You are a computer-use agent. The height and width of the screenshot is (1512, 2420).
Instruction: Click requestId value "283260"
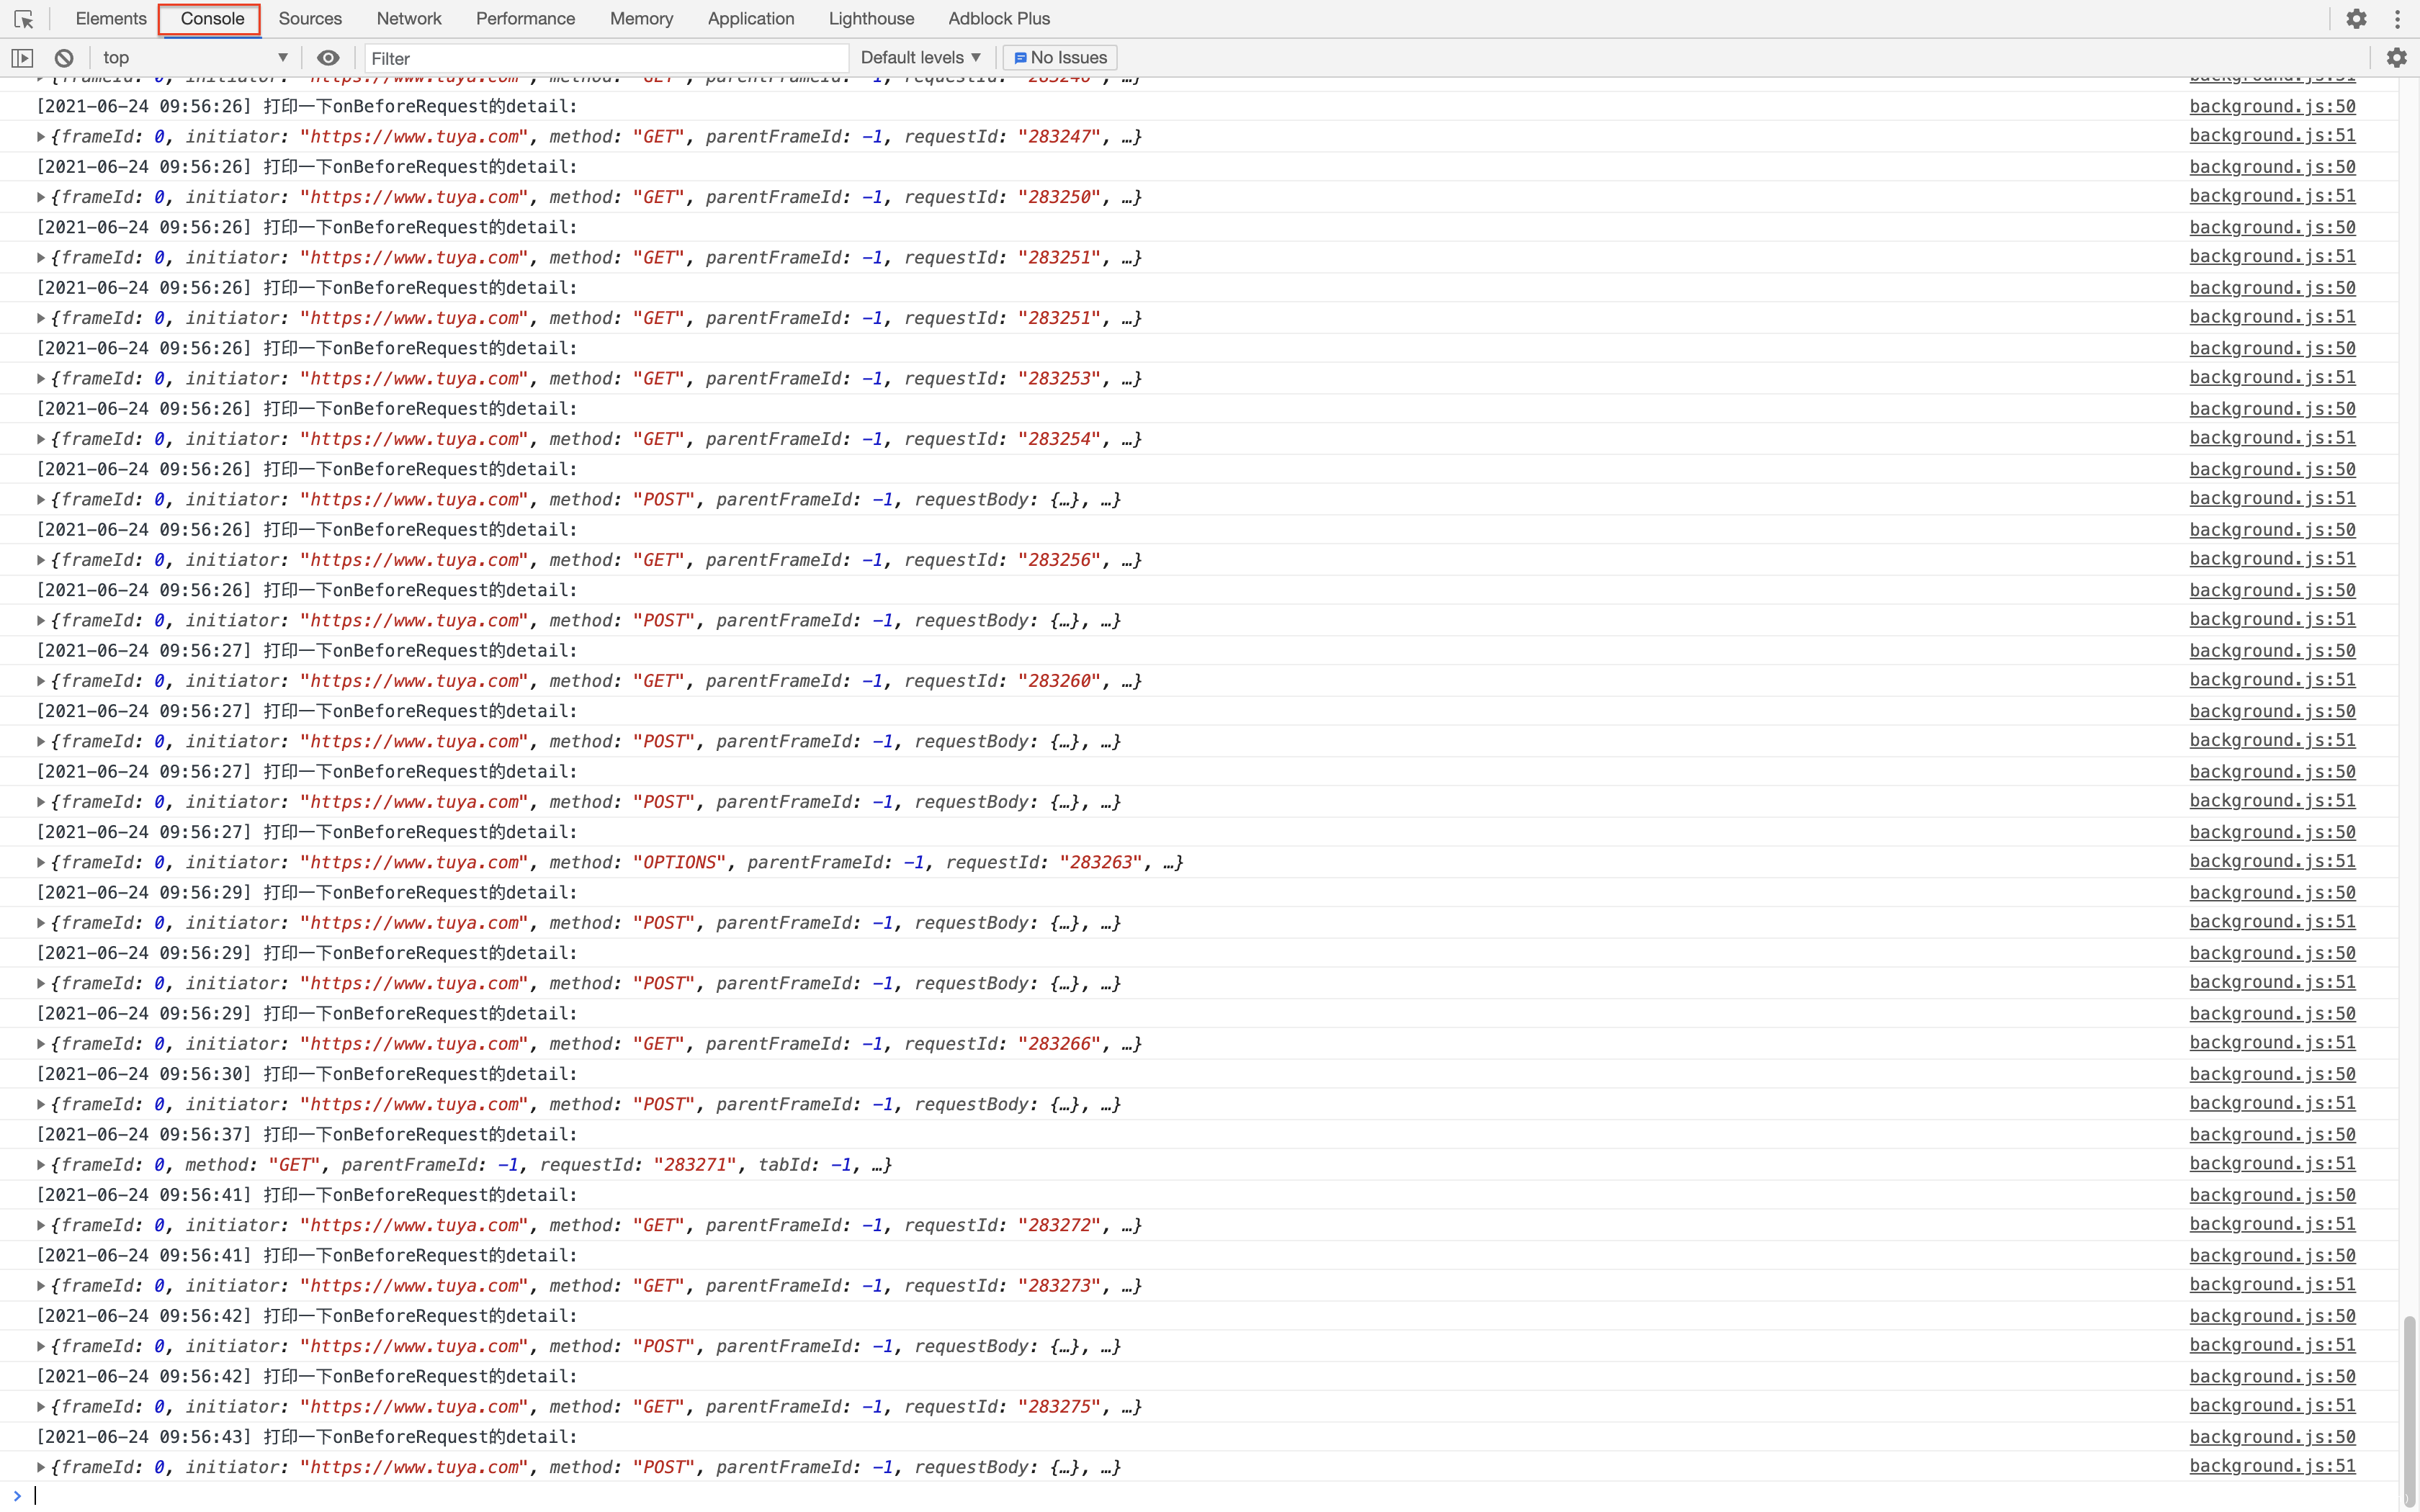[1059, 681]
